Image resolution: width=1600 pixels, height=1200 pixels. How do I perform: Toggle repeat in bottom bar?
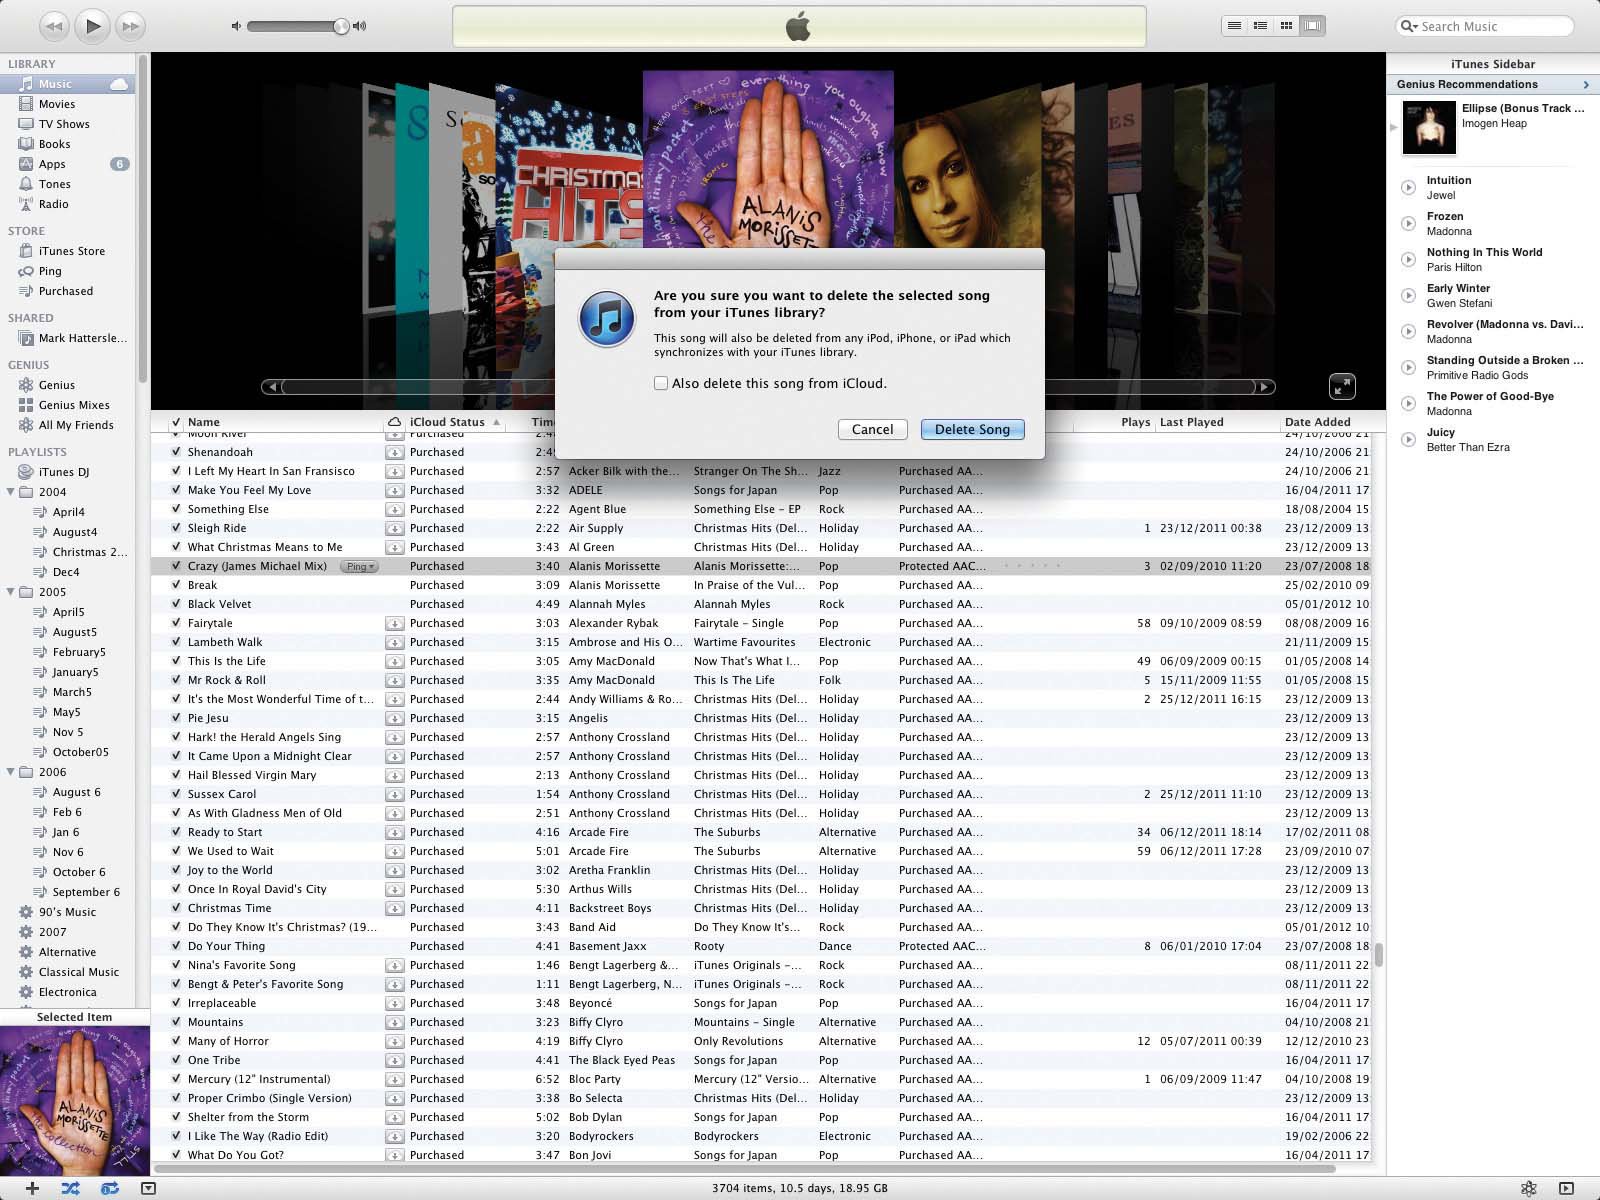click(x=110, y=1188)
